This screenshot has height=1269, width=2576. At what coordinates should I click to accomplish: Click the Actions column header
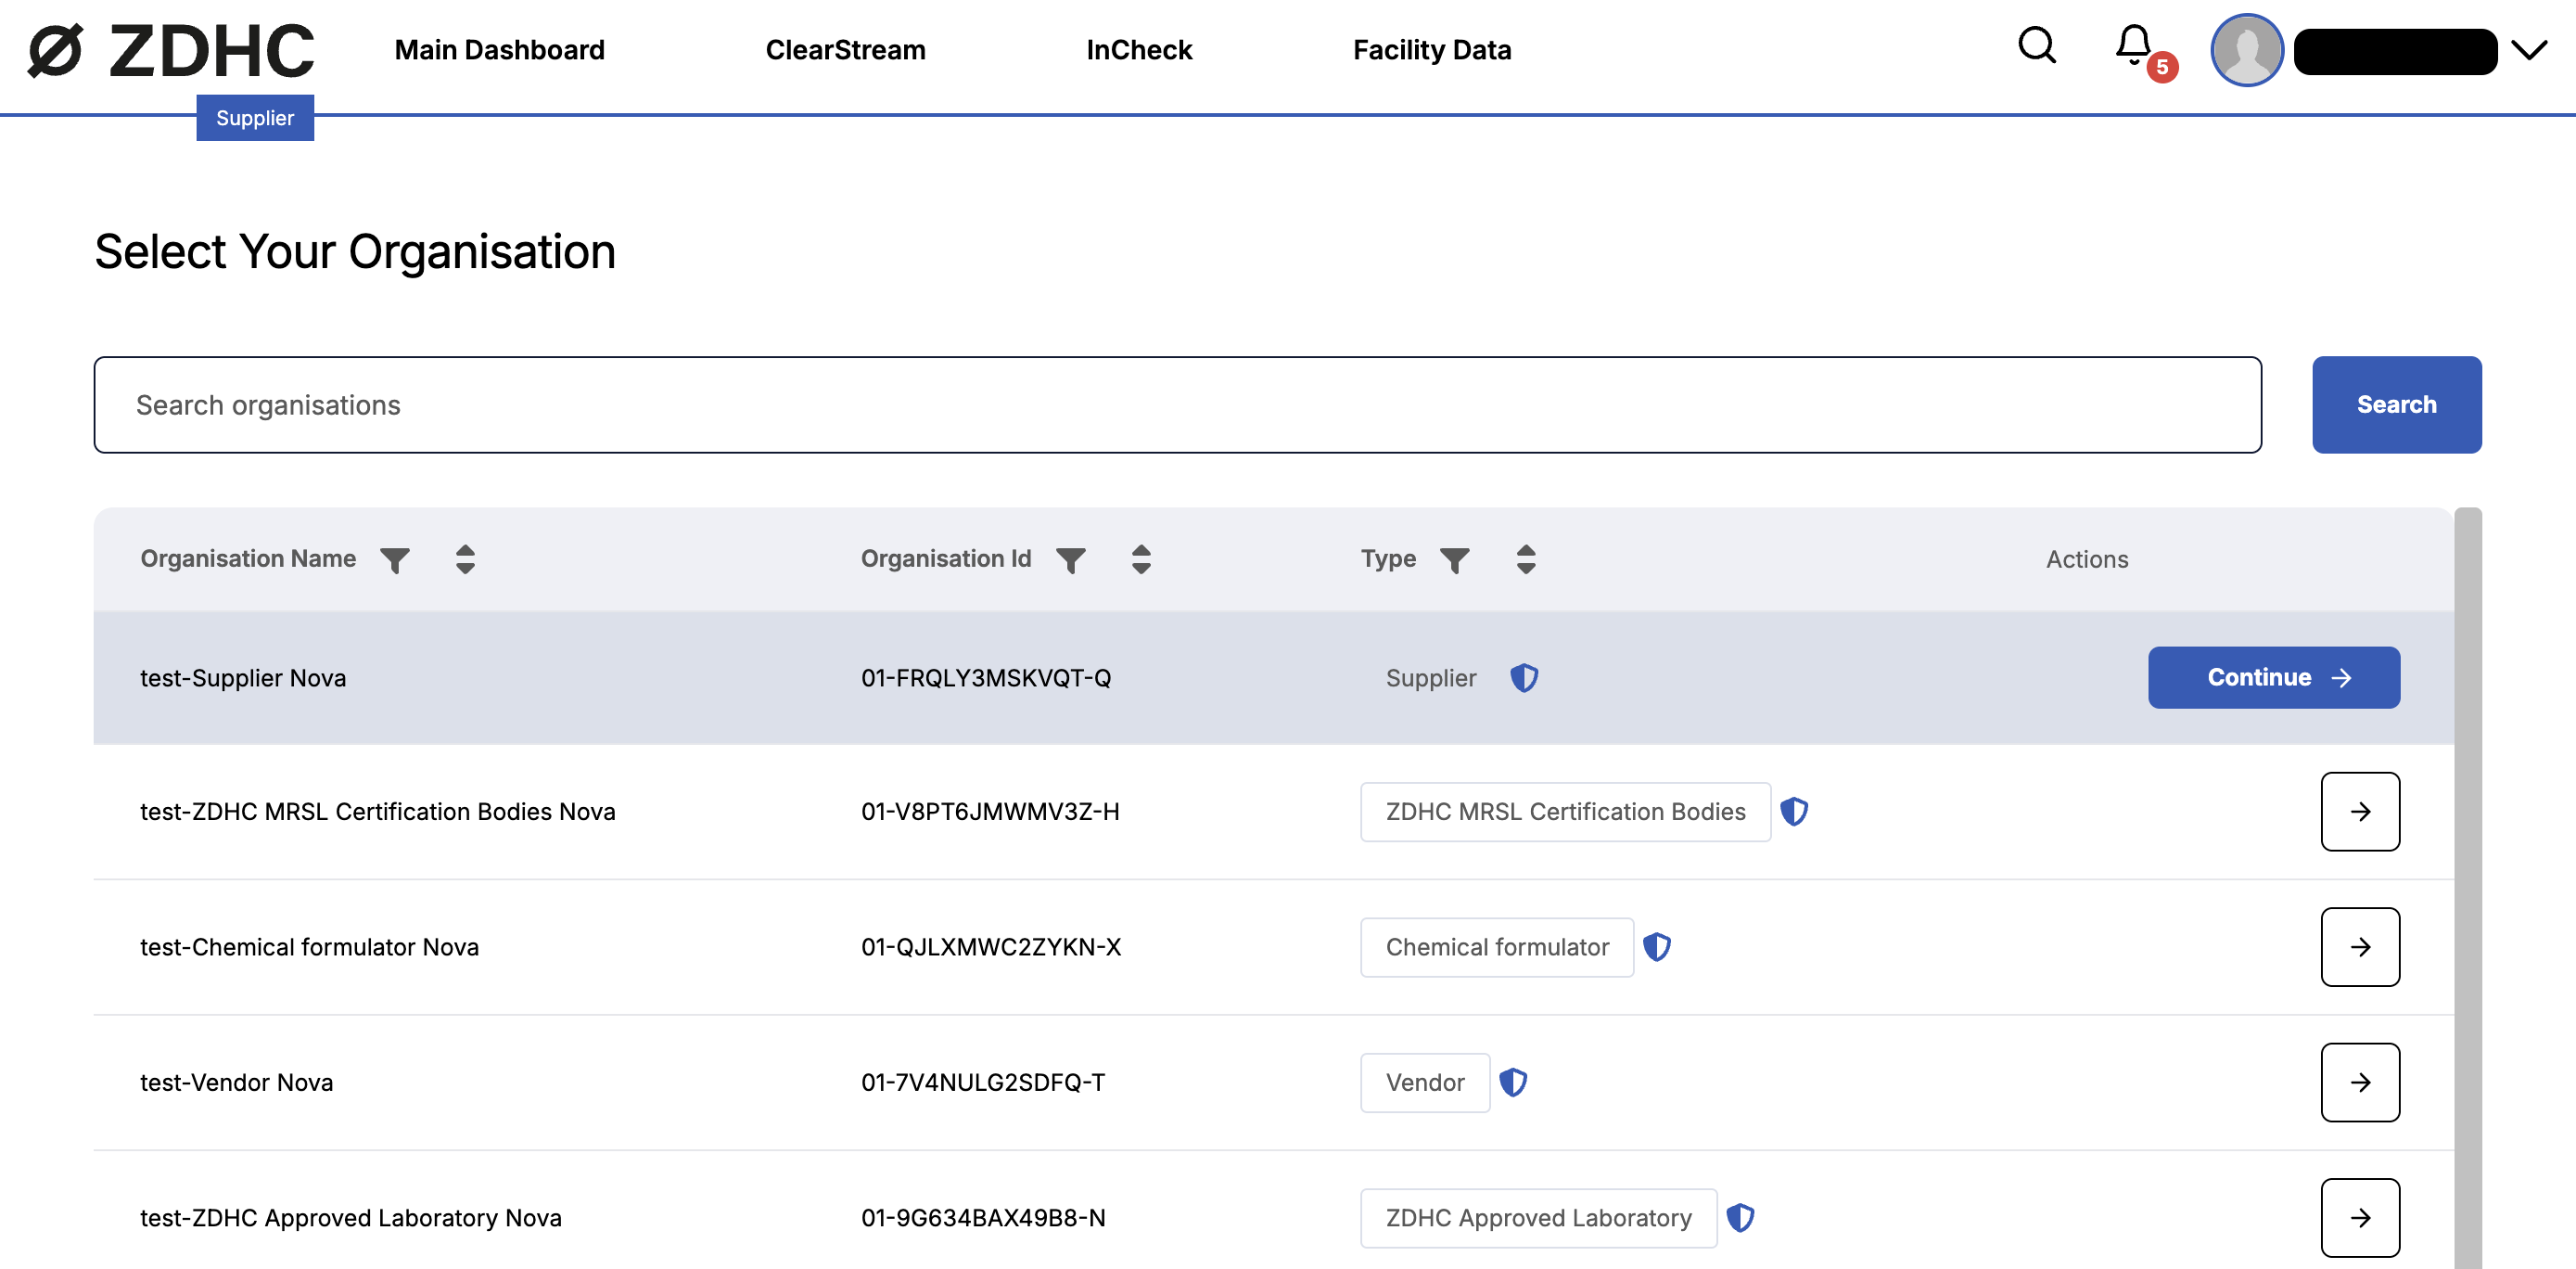[x=2087, y=559]
